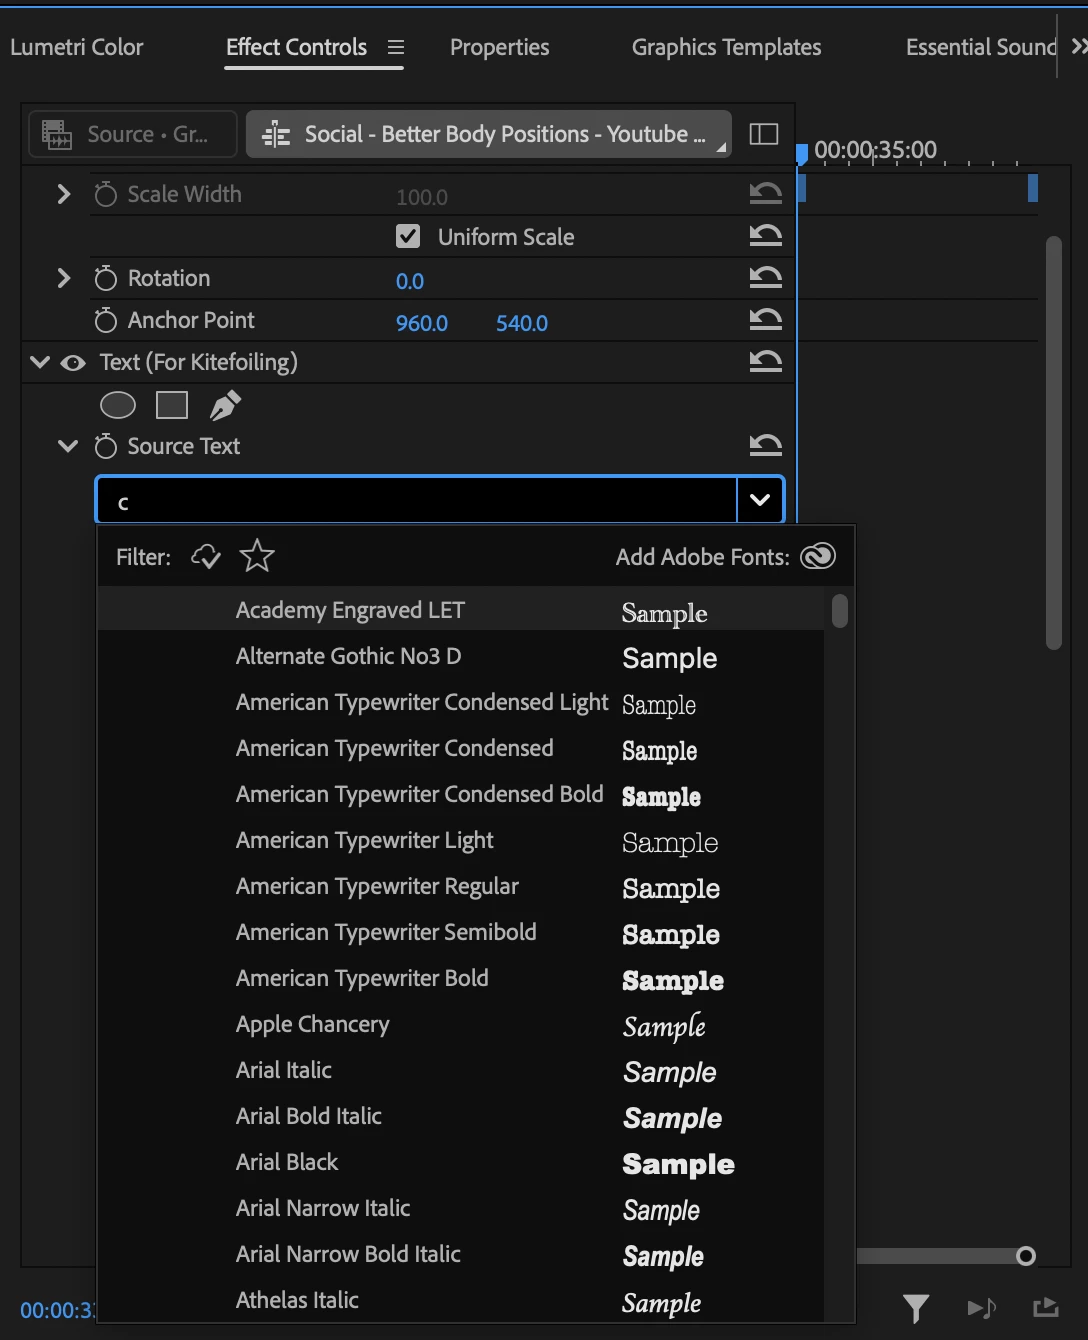This screenshot has height=1340, width=1088.
Task: Click the timeline zoom slider handle
Action: 1026,1256
